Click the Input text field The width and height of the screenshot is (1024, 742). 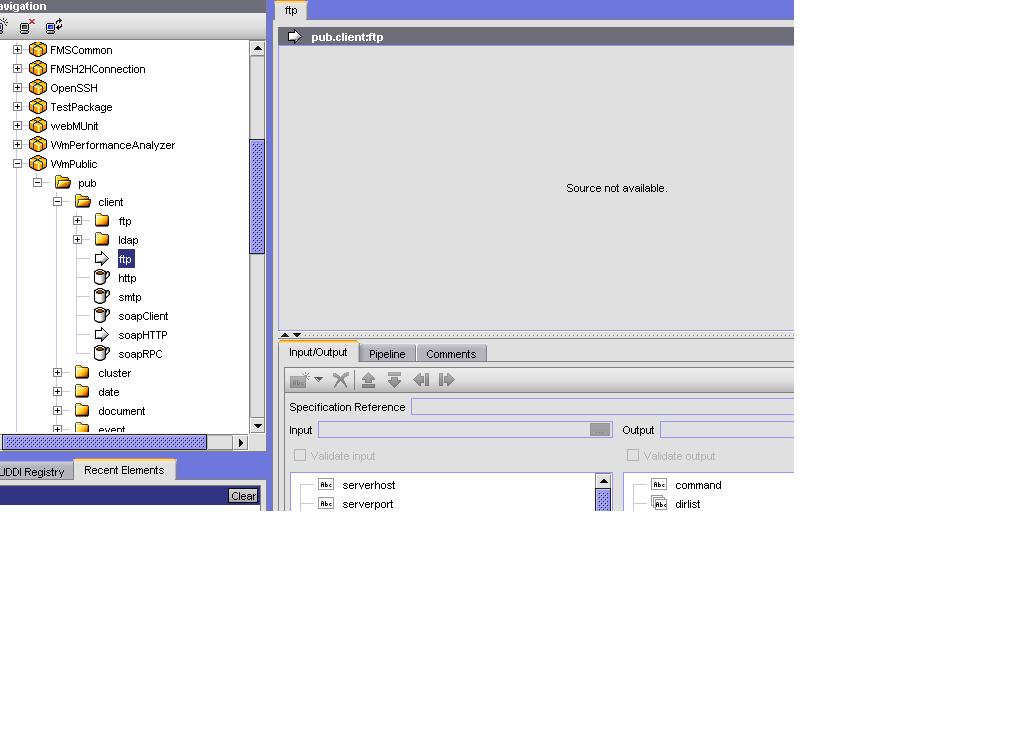pyautogui.click(x=454, y=430)
